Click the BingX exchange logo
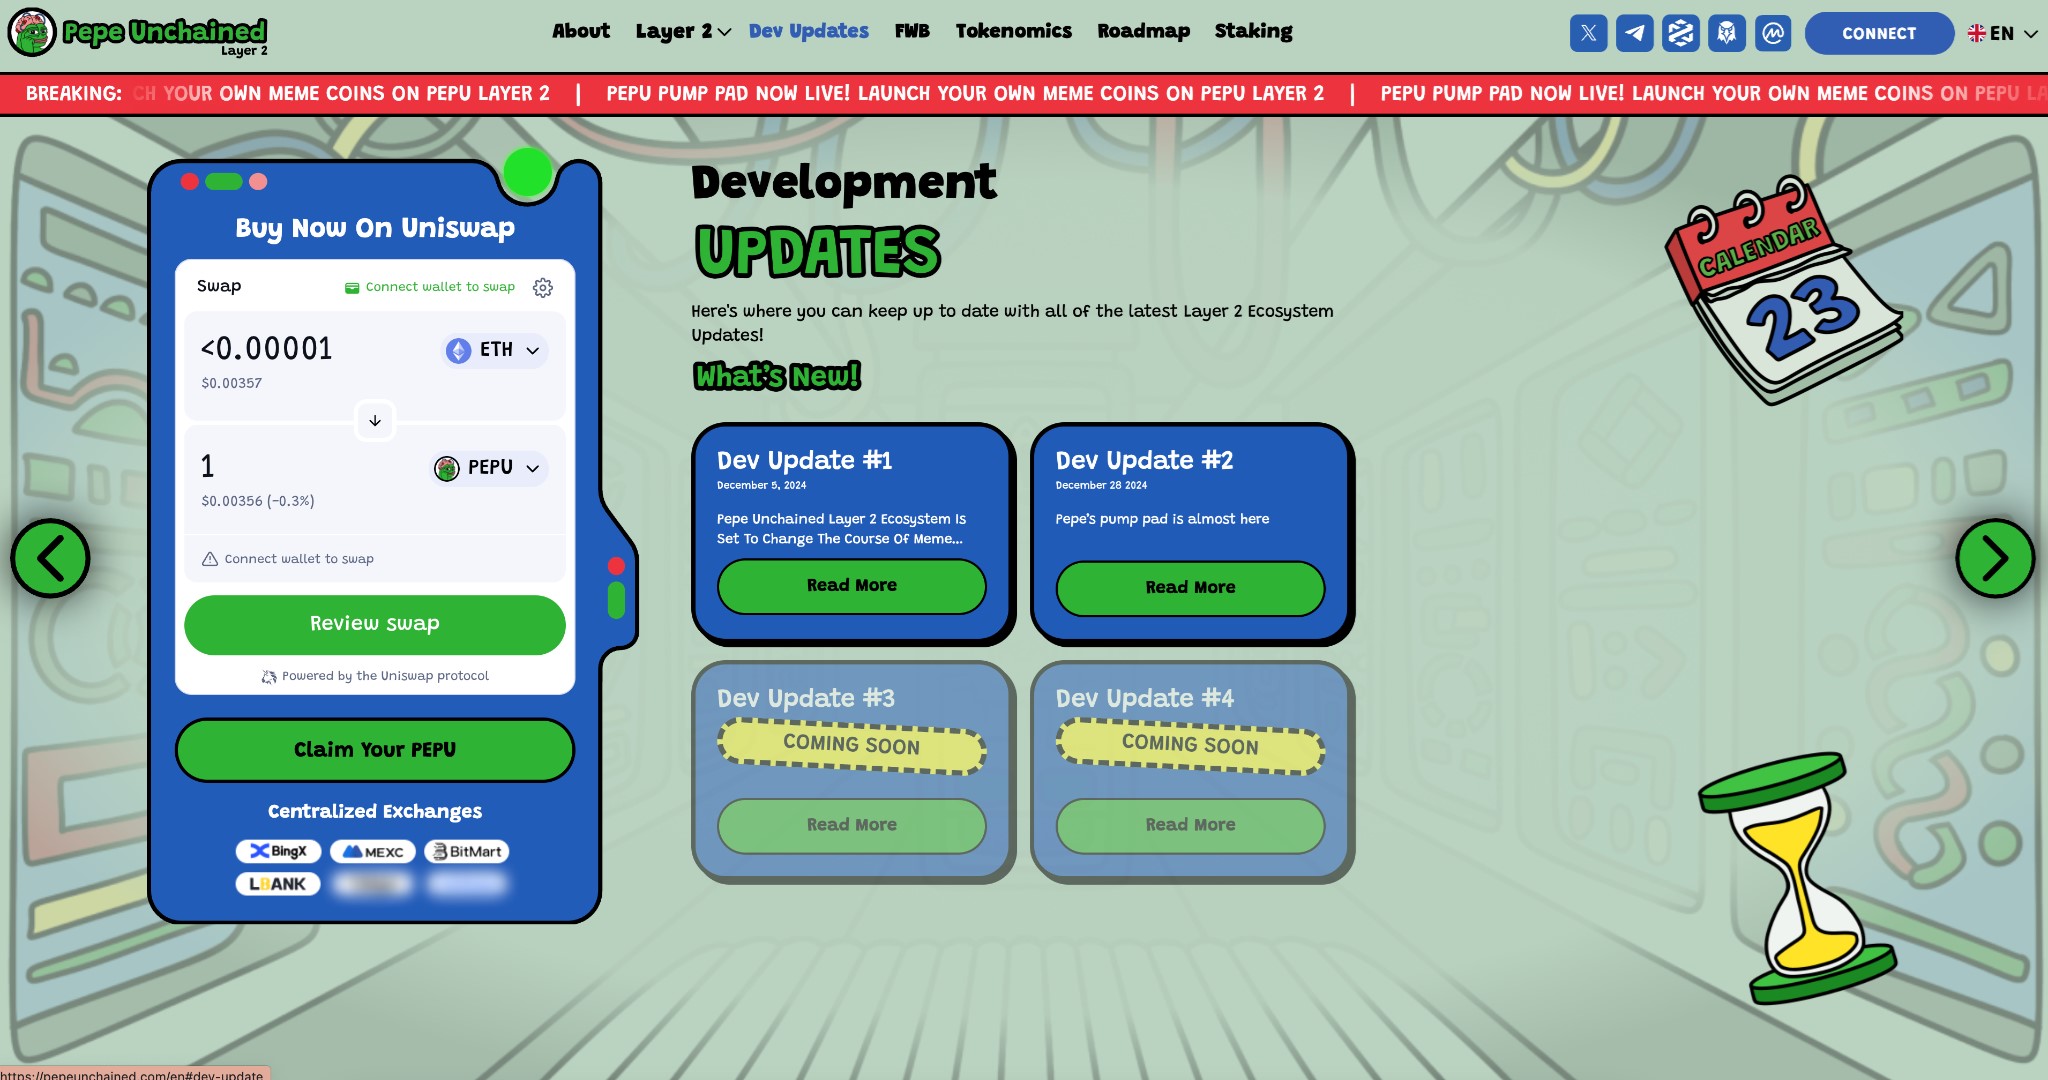Image resolution: width=2048 pixels, height=1080 pixels. [278, 851]
